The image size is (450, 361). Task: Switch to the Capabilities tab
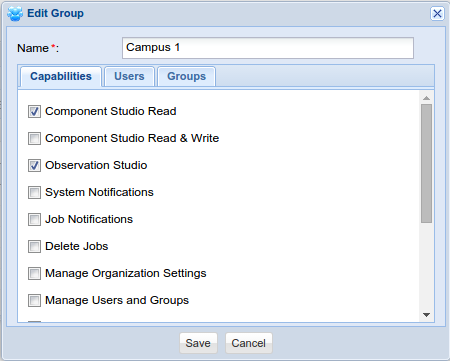click(61, 77)
